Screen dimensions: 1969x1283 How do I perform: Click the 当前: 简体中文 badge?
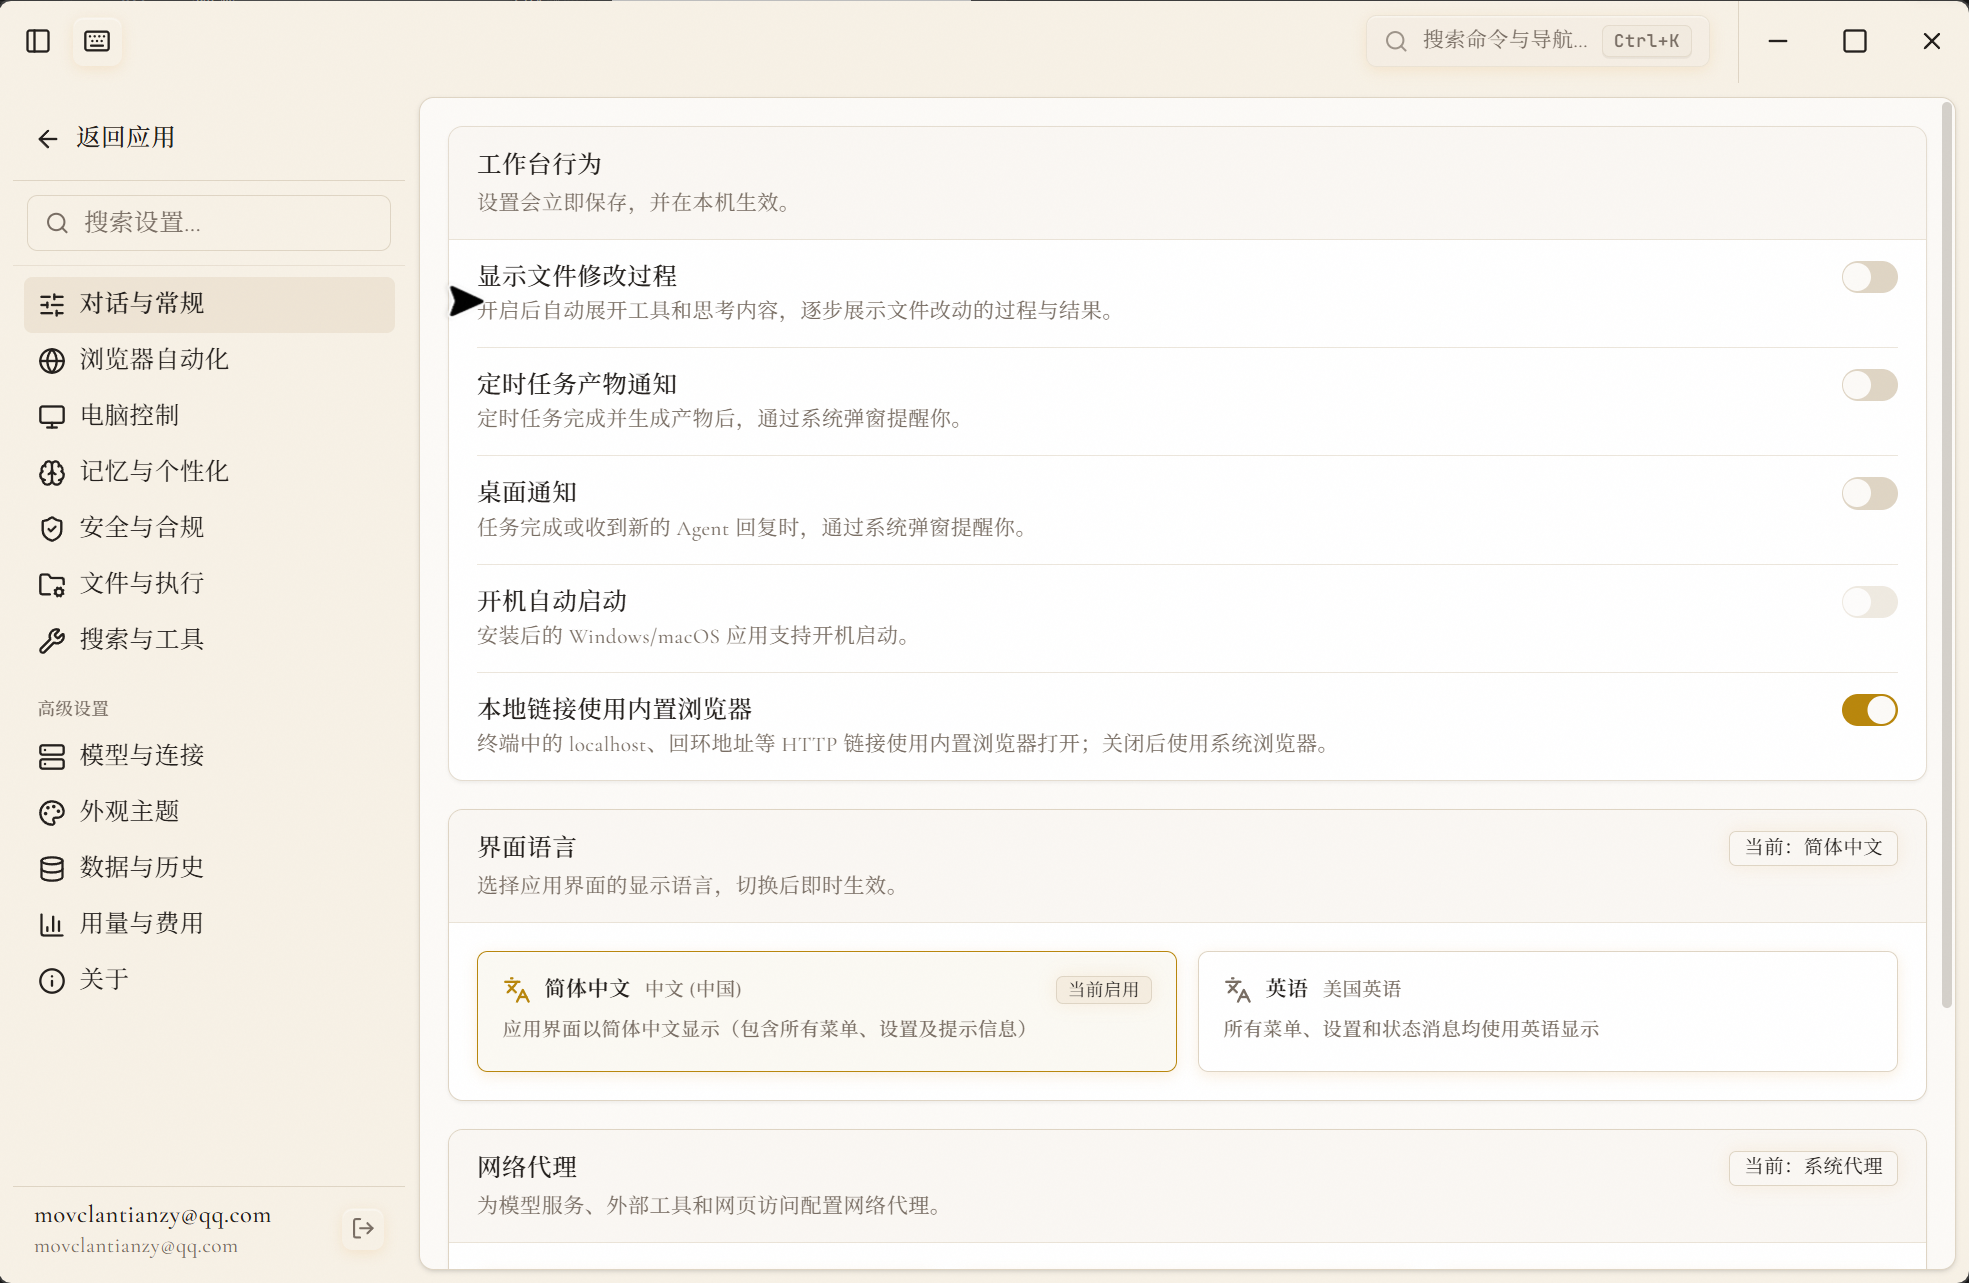(x=1813, y=848)
